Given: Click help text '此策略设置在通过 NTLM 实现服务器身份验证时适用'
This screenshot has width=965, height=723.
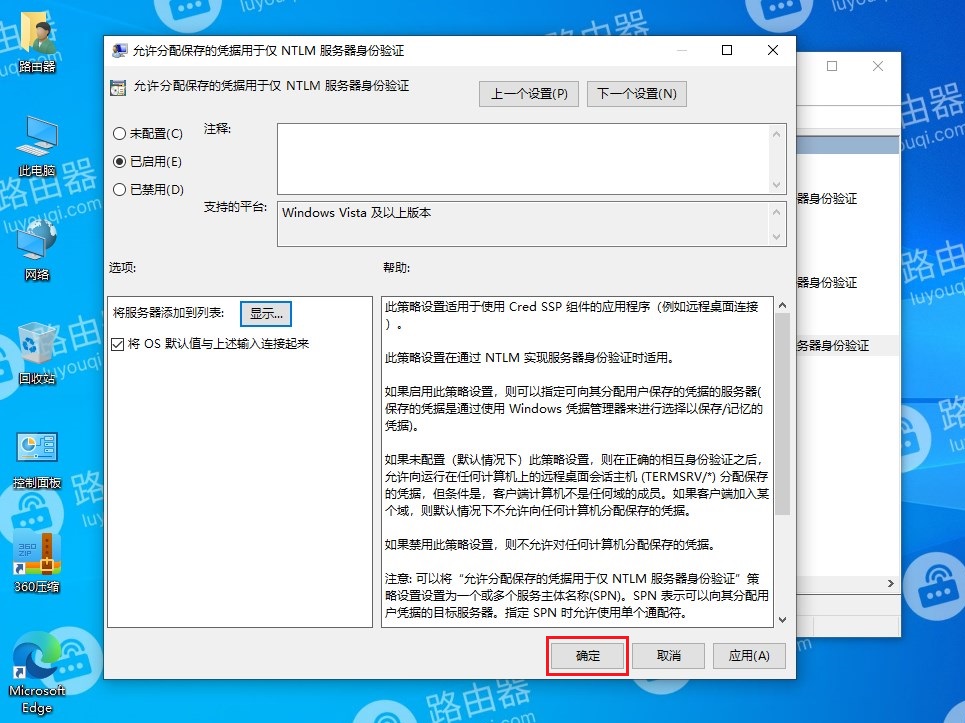Looking at the screenshot, I should click(529, 358).
